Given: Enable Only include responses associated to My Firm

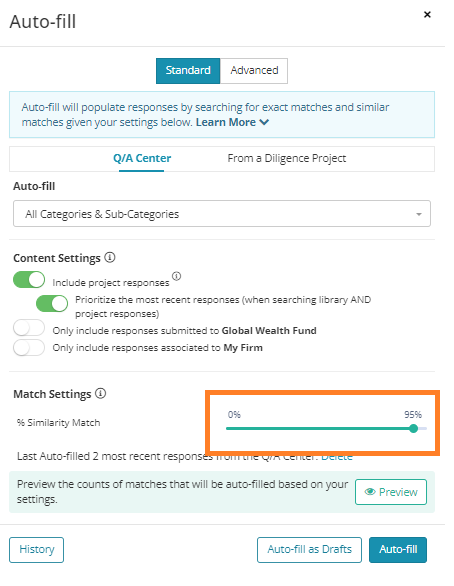Looking at the screenshot, I should 29,348.
